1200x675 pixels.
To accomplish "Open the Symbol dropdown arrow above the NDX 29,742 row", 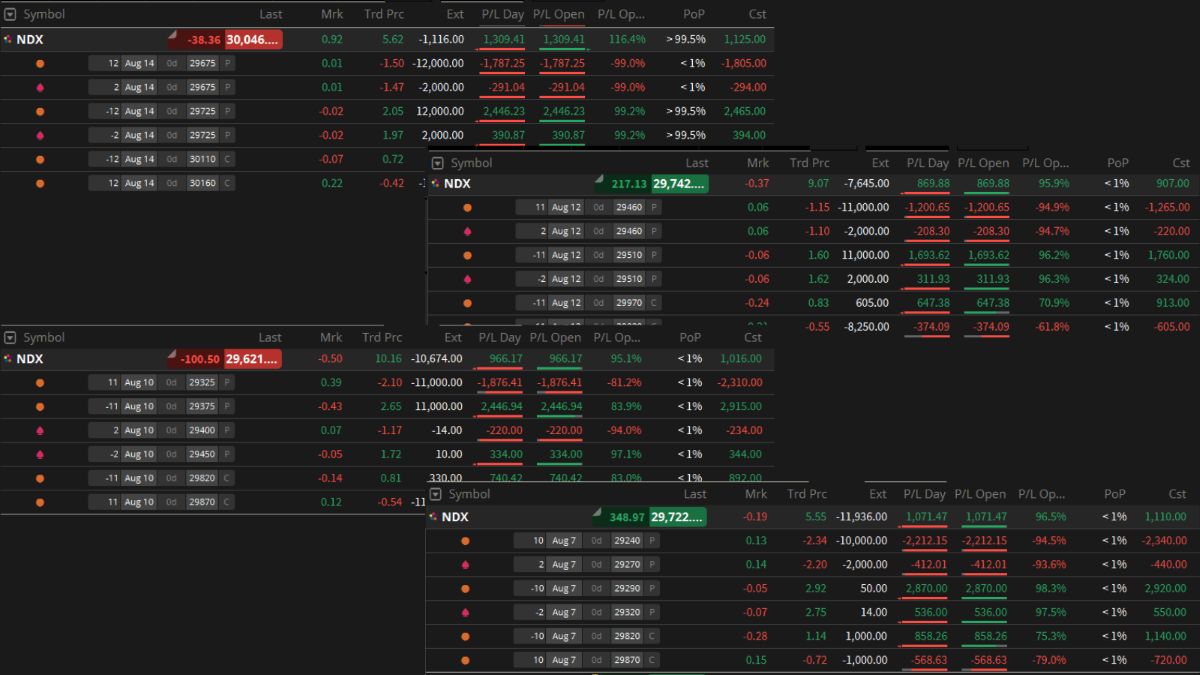I will tap(437, 163).
